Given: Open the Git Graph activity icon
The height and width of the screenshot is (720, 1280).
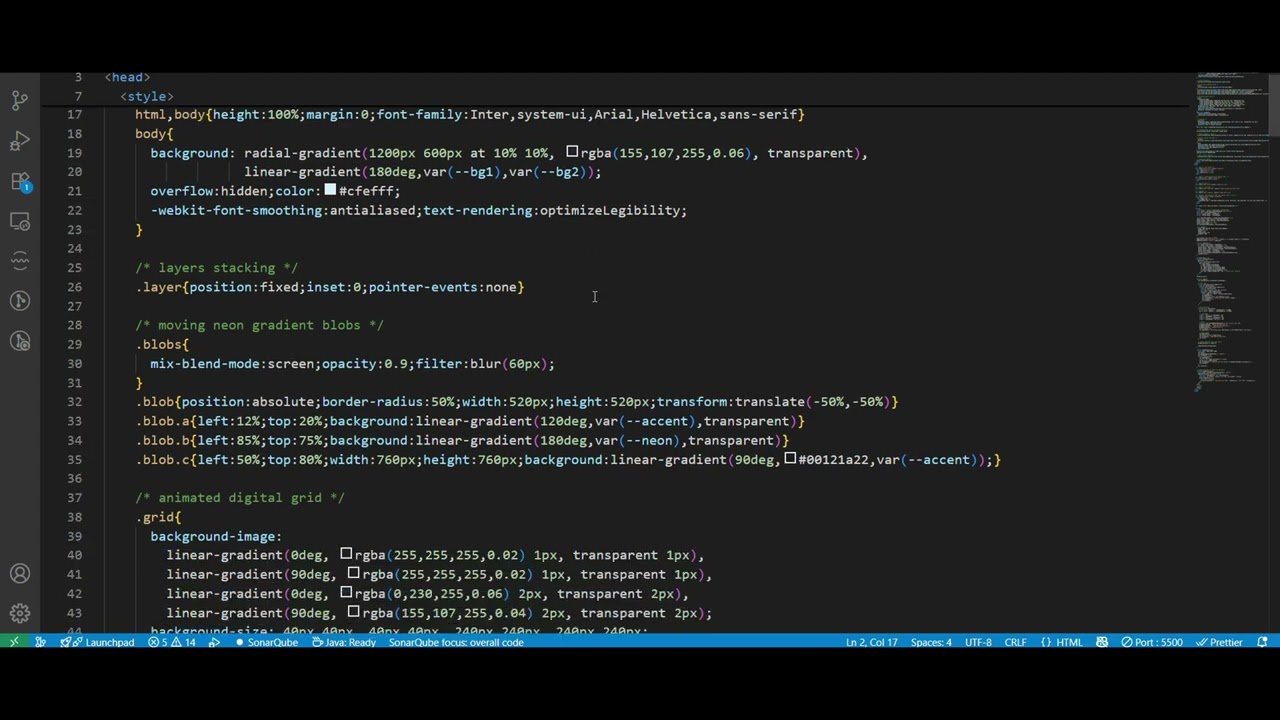Looking at the screenshot, I should click(x=20, y=301).
